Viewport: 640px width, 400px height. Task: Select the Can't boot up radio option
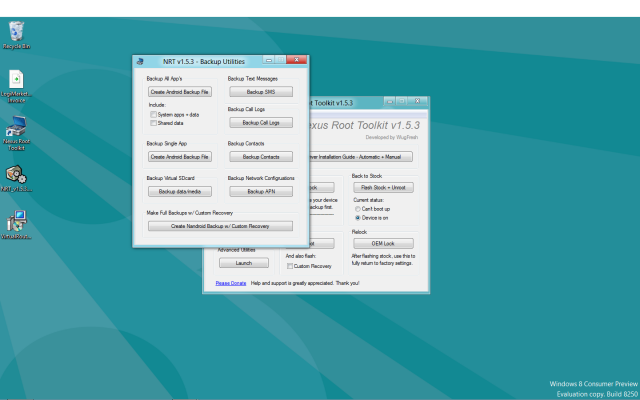coord(358,209)
